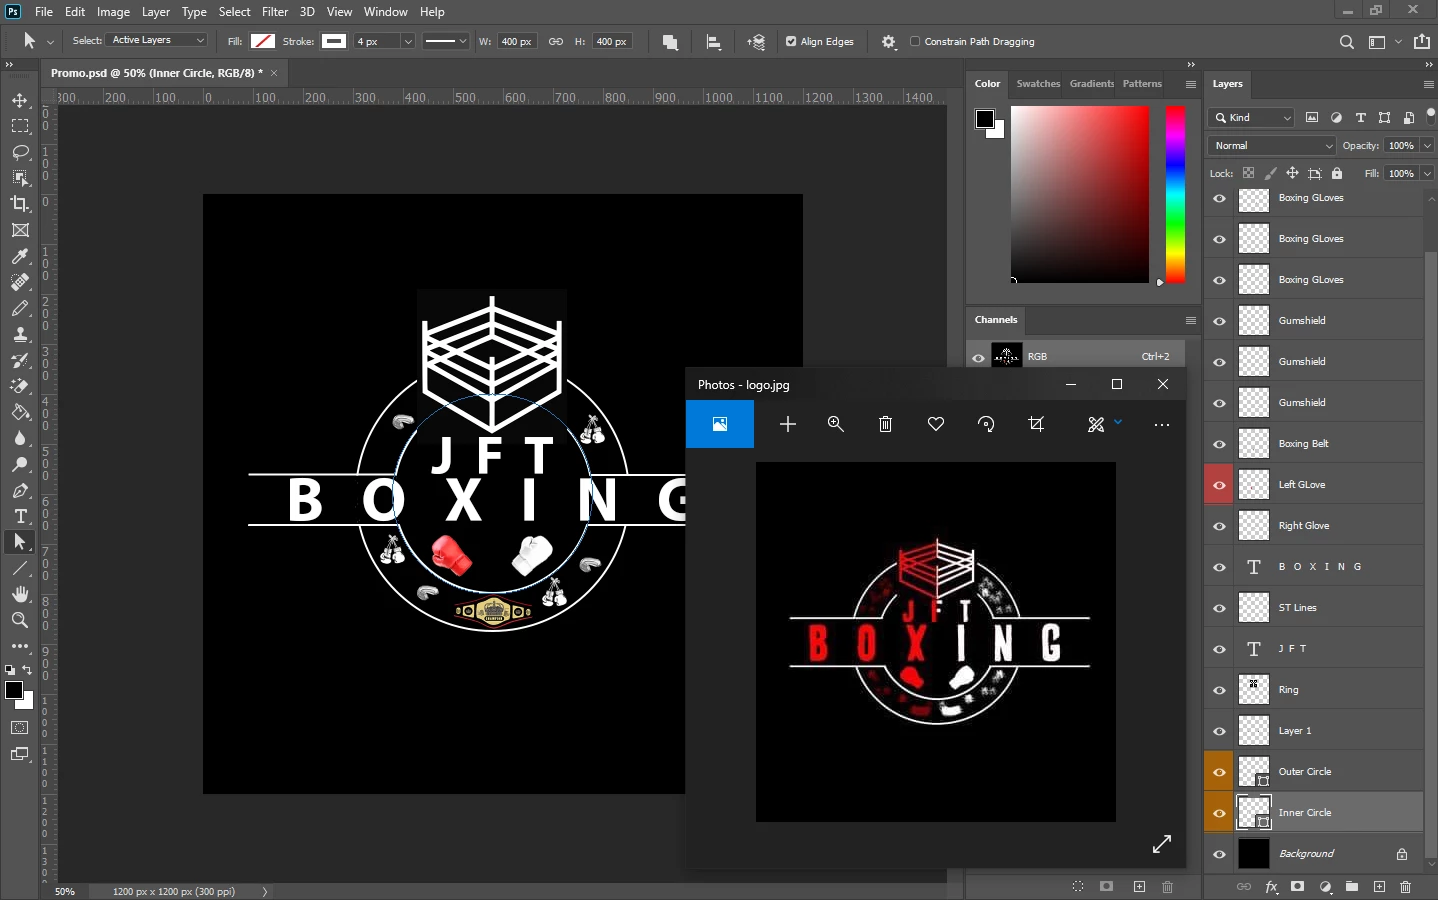The image size is (1438, 900).
Task: Switch to the Patterns tab
Action: coord(1142,84)
